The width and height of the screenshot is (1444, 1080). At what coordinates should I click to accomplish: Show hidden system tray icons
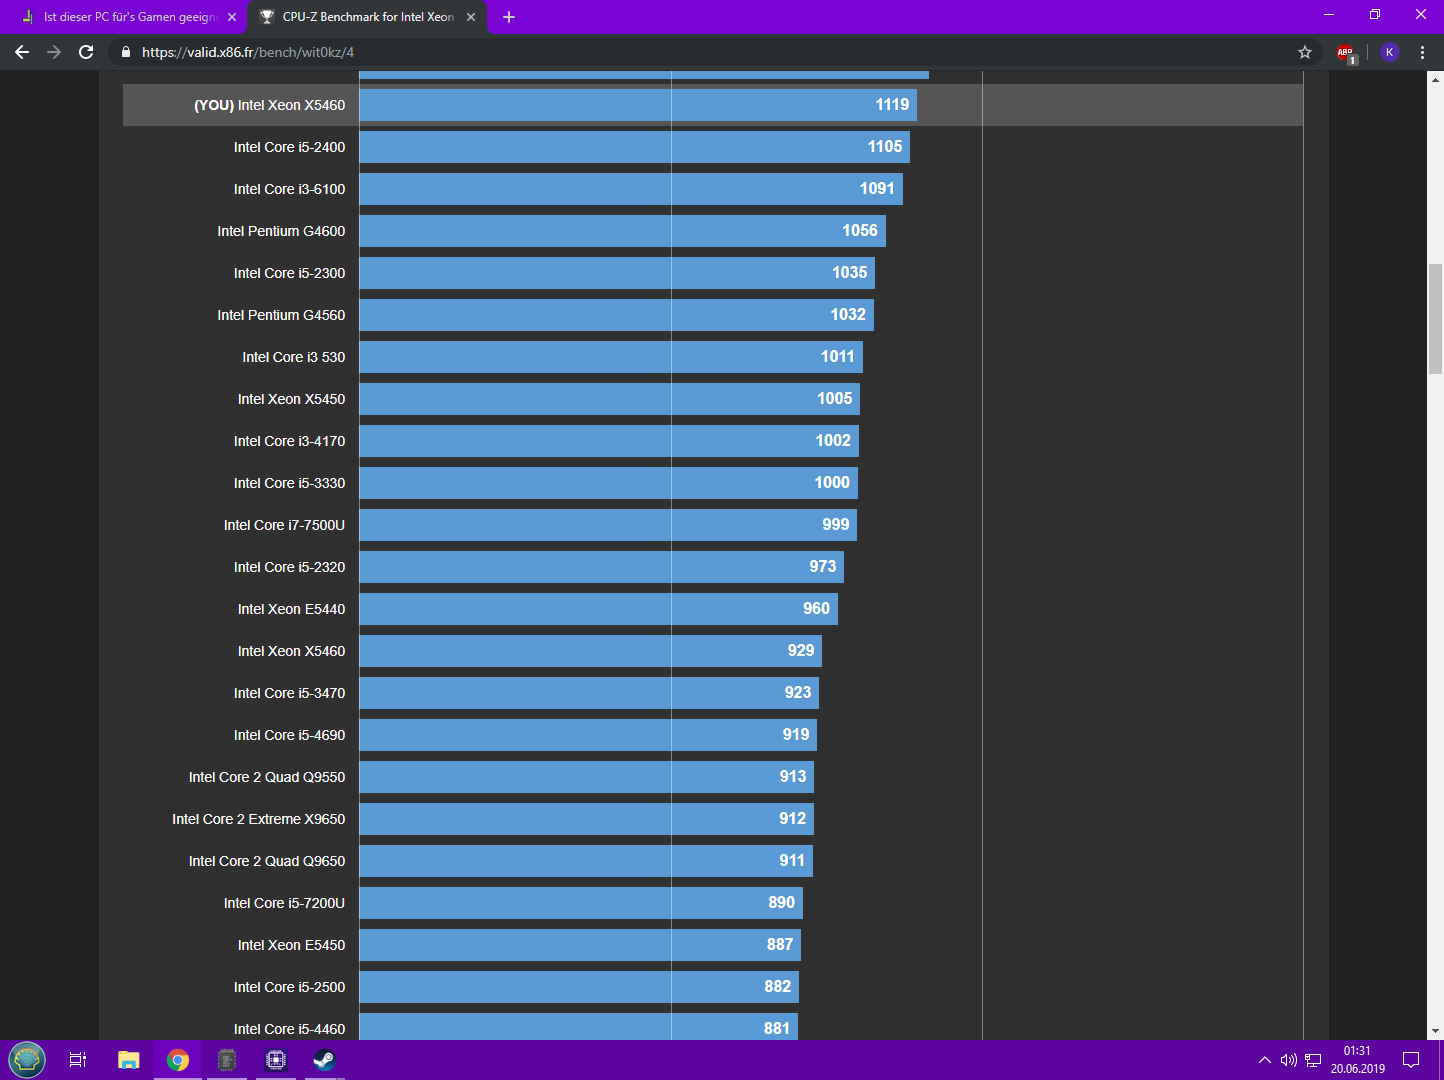[x=1265, y=1060]
